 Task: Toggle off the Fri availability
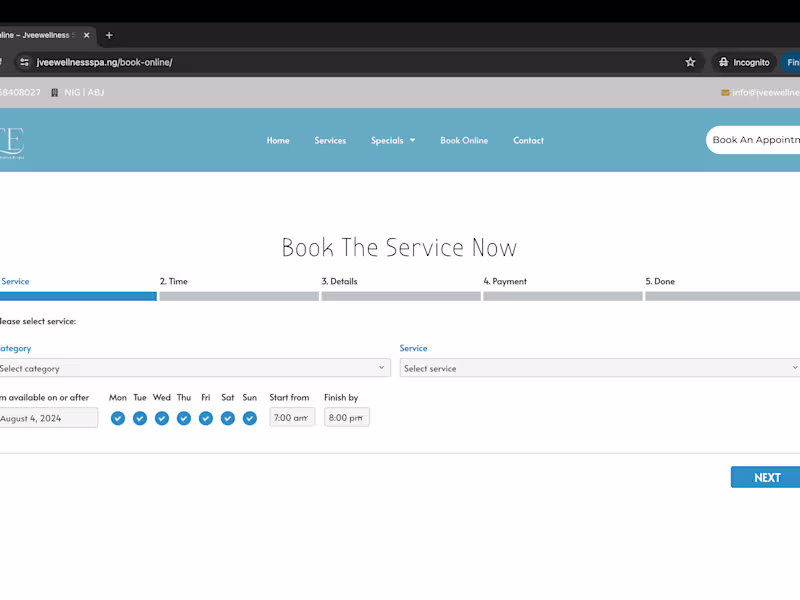pyautogui.click(x=206, y=418)
